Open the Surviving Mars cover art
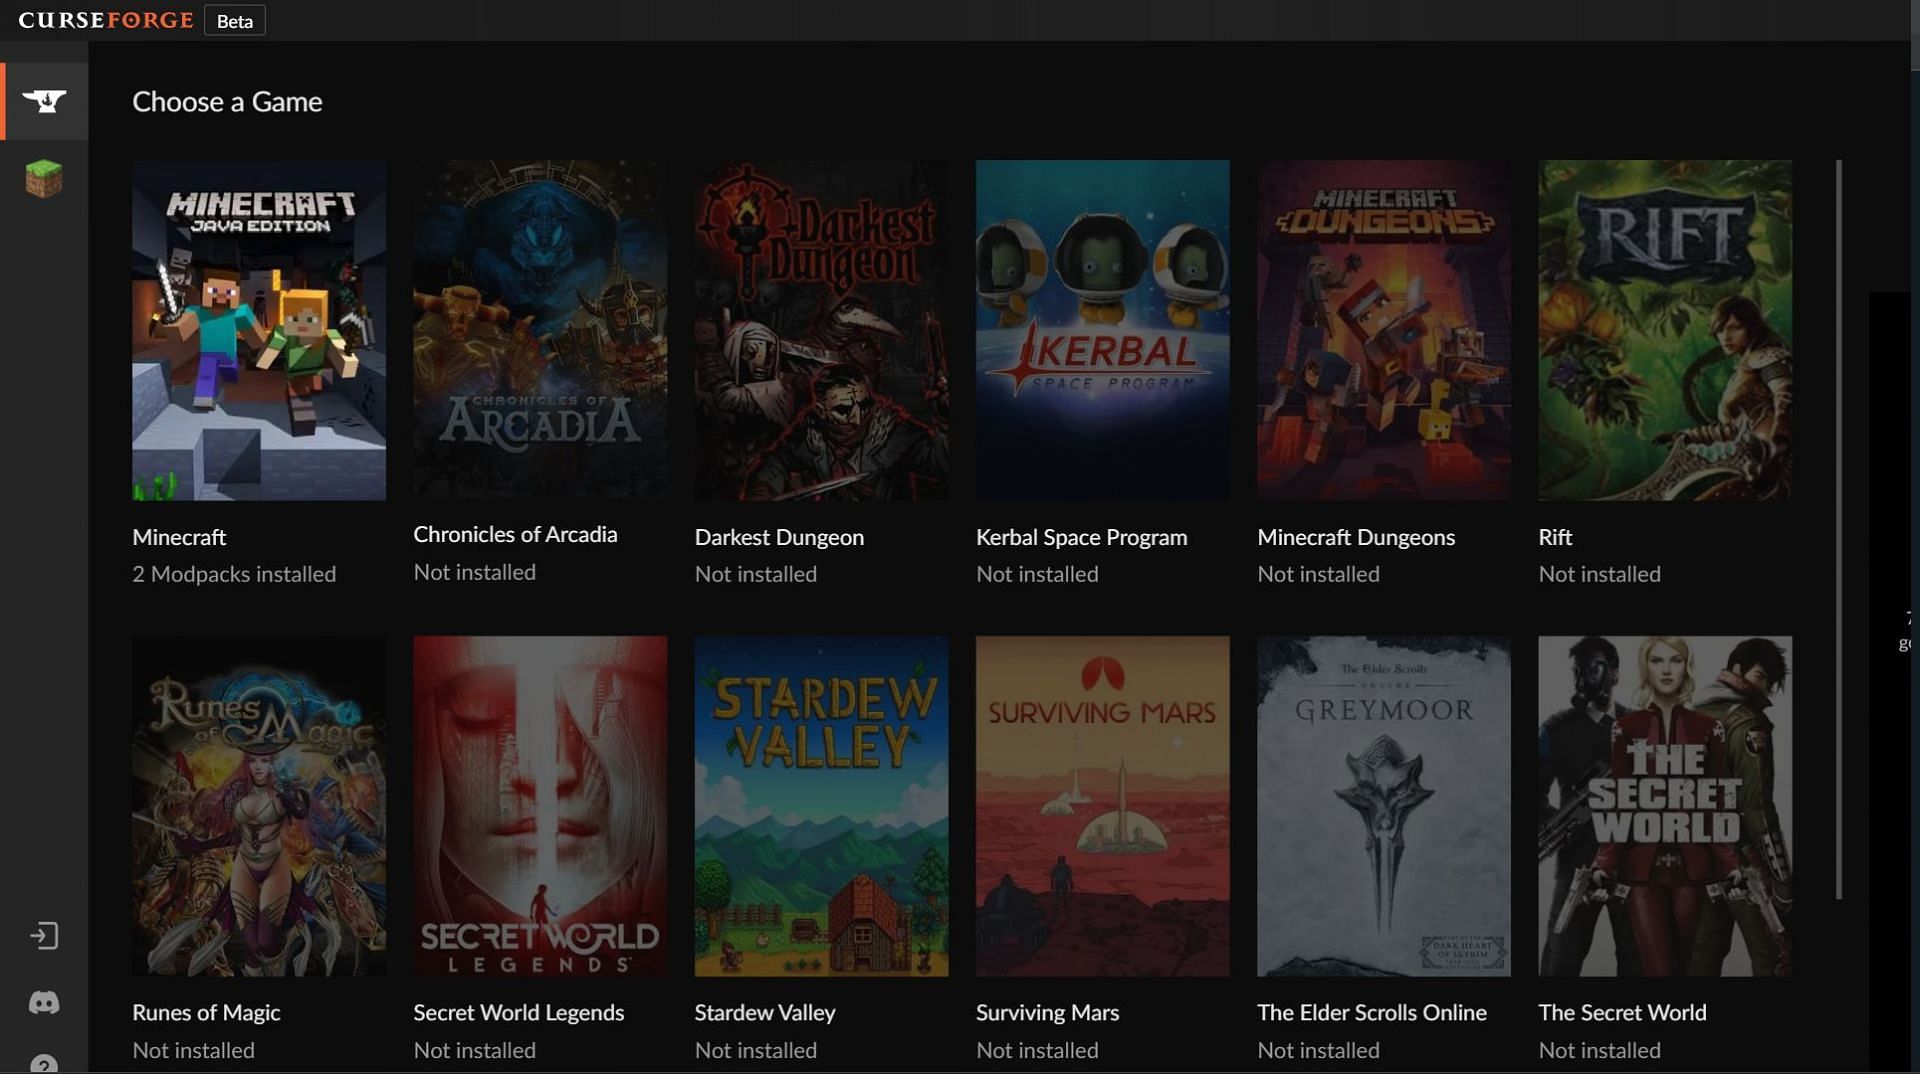 1103,806
